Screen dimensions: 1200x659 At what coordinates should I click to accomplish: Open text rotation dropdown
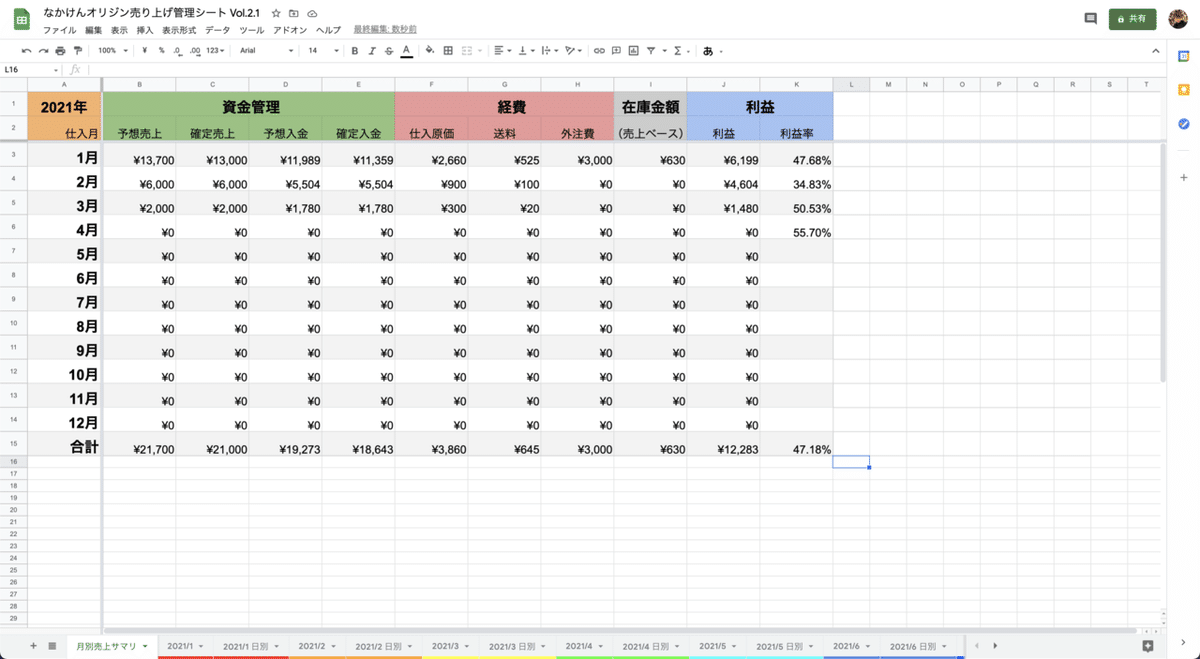(573, 50)
